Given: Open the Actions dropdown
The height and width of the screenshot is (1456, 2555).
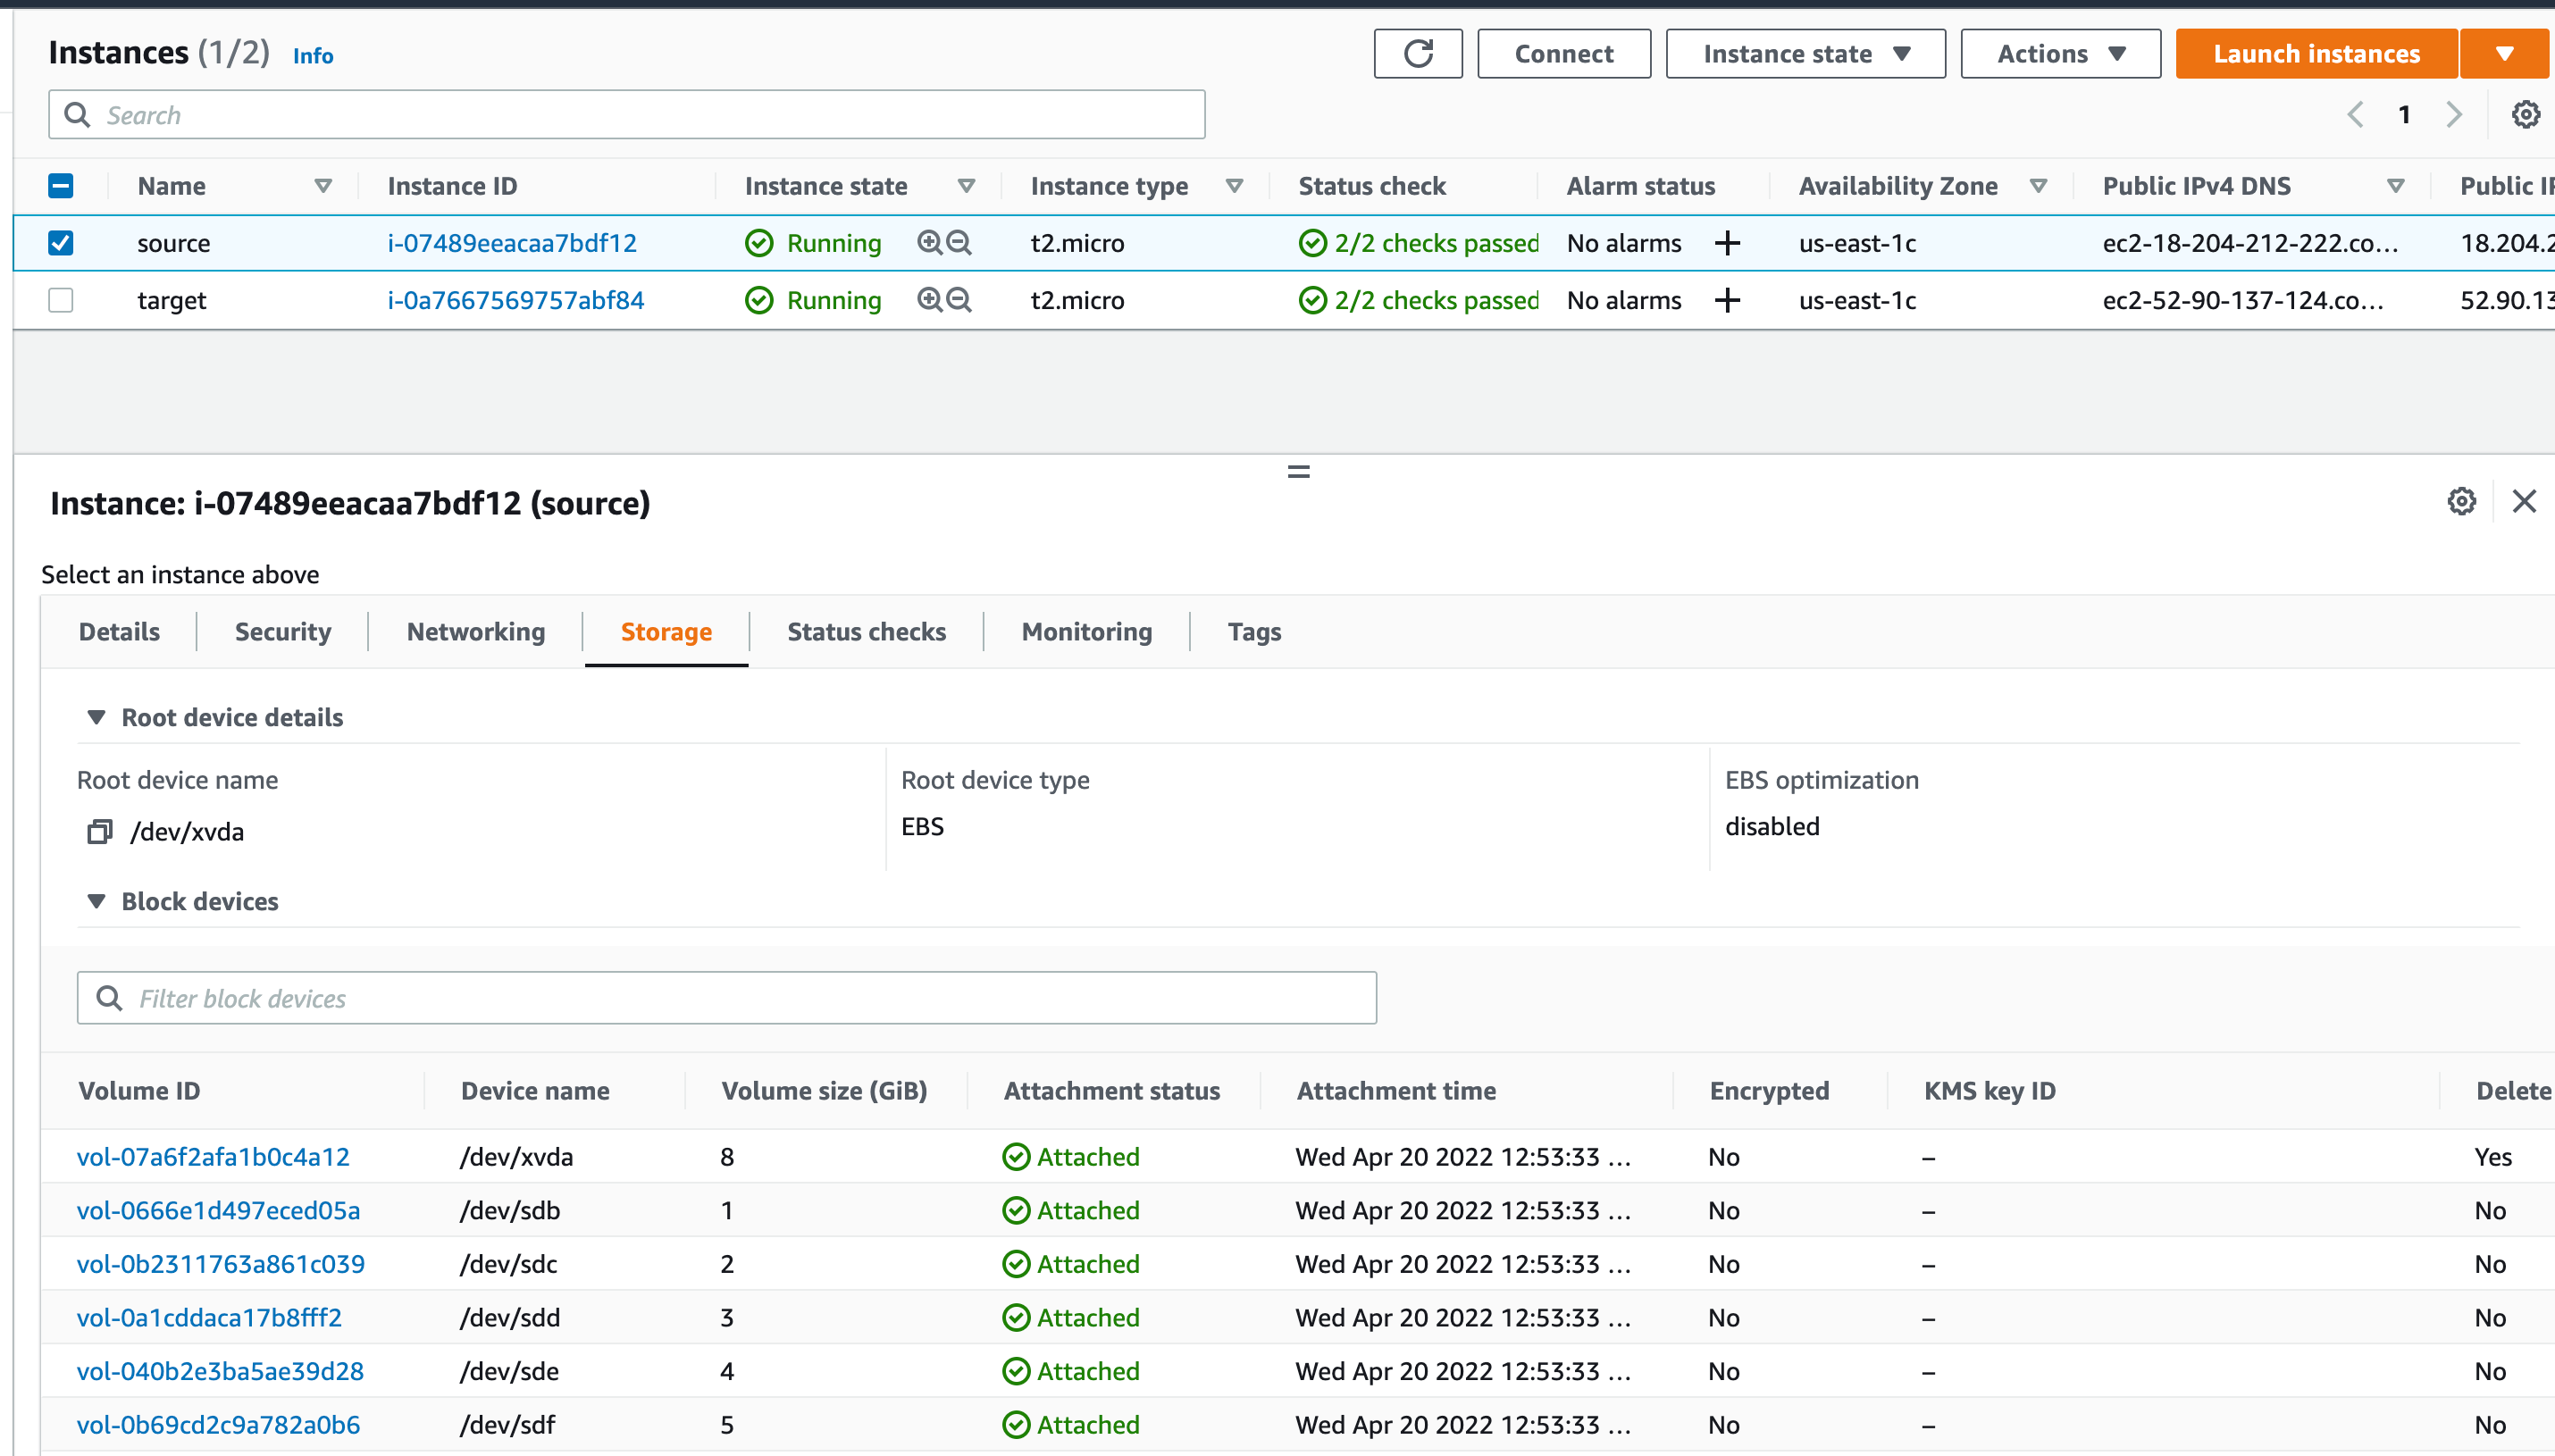Looking at the screenshot, I should [2059, 53].
